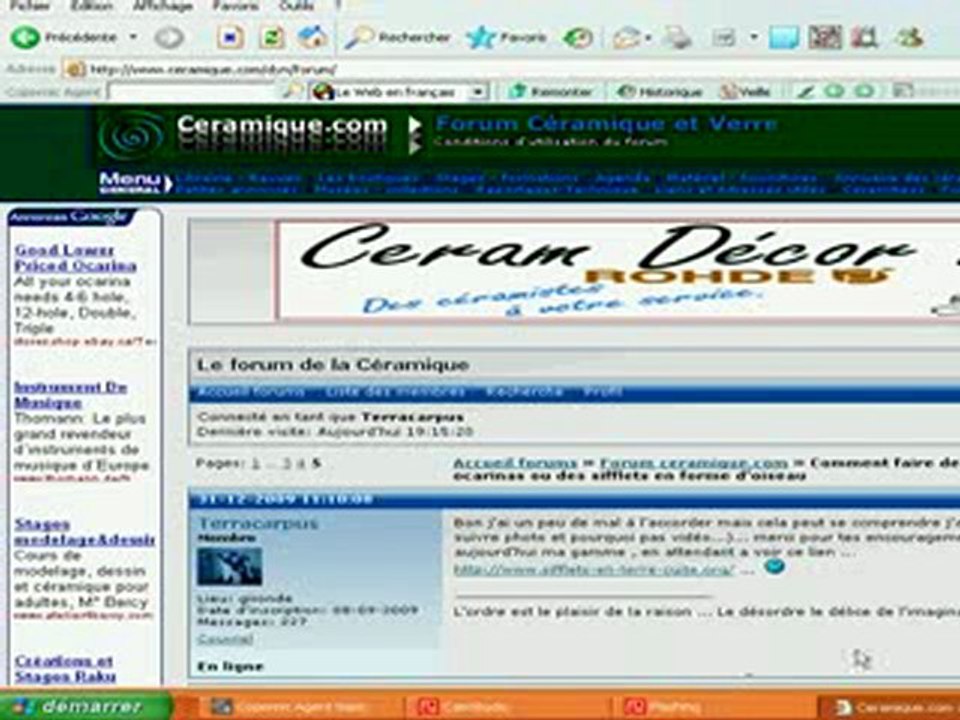Open 'Instrument De Musique' ad link
This screenshot has width=960, height=720.
click(x=70, y=395)
